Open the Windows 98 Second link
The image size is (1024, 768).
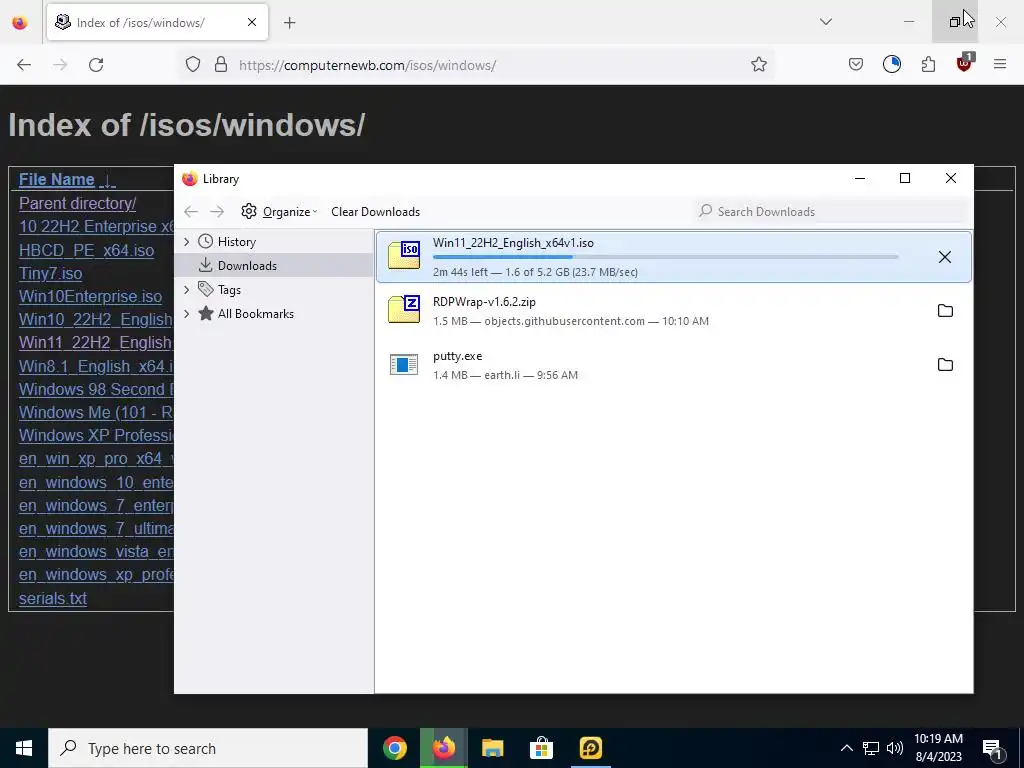(x=96, y=389)
